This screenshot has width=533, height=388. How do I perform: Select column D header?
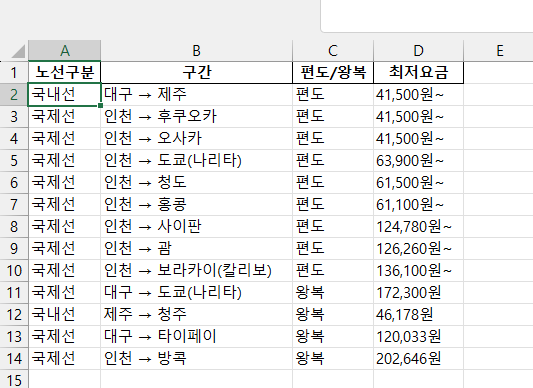(x=418, y=51)
